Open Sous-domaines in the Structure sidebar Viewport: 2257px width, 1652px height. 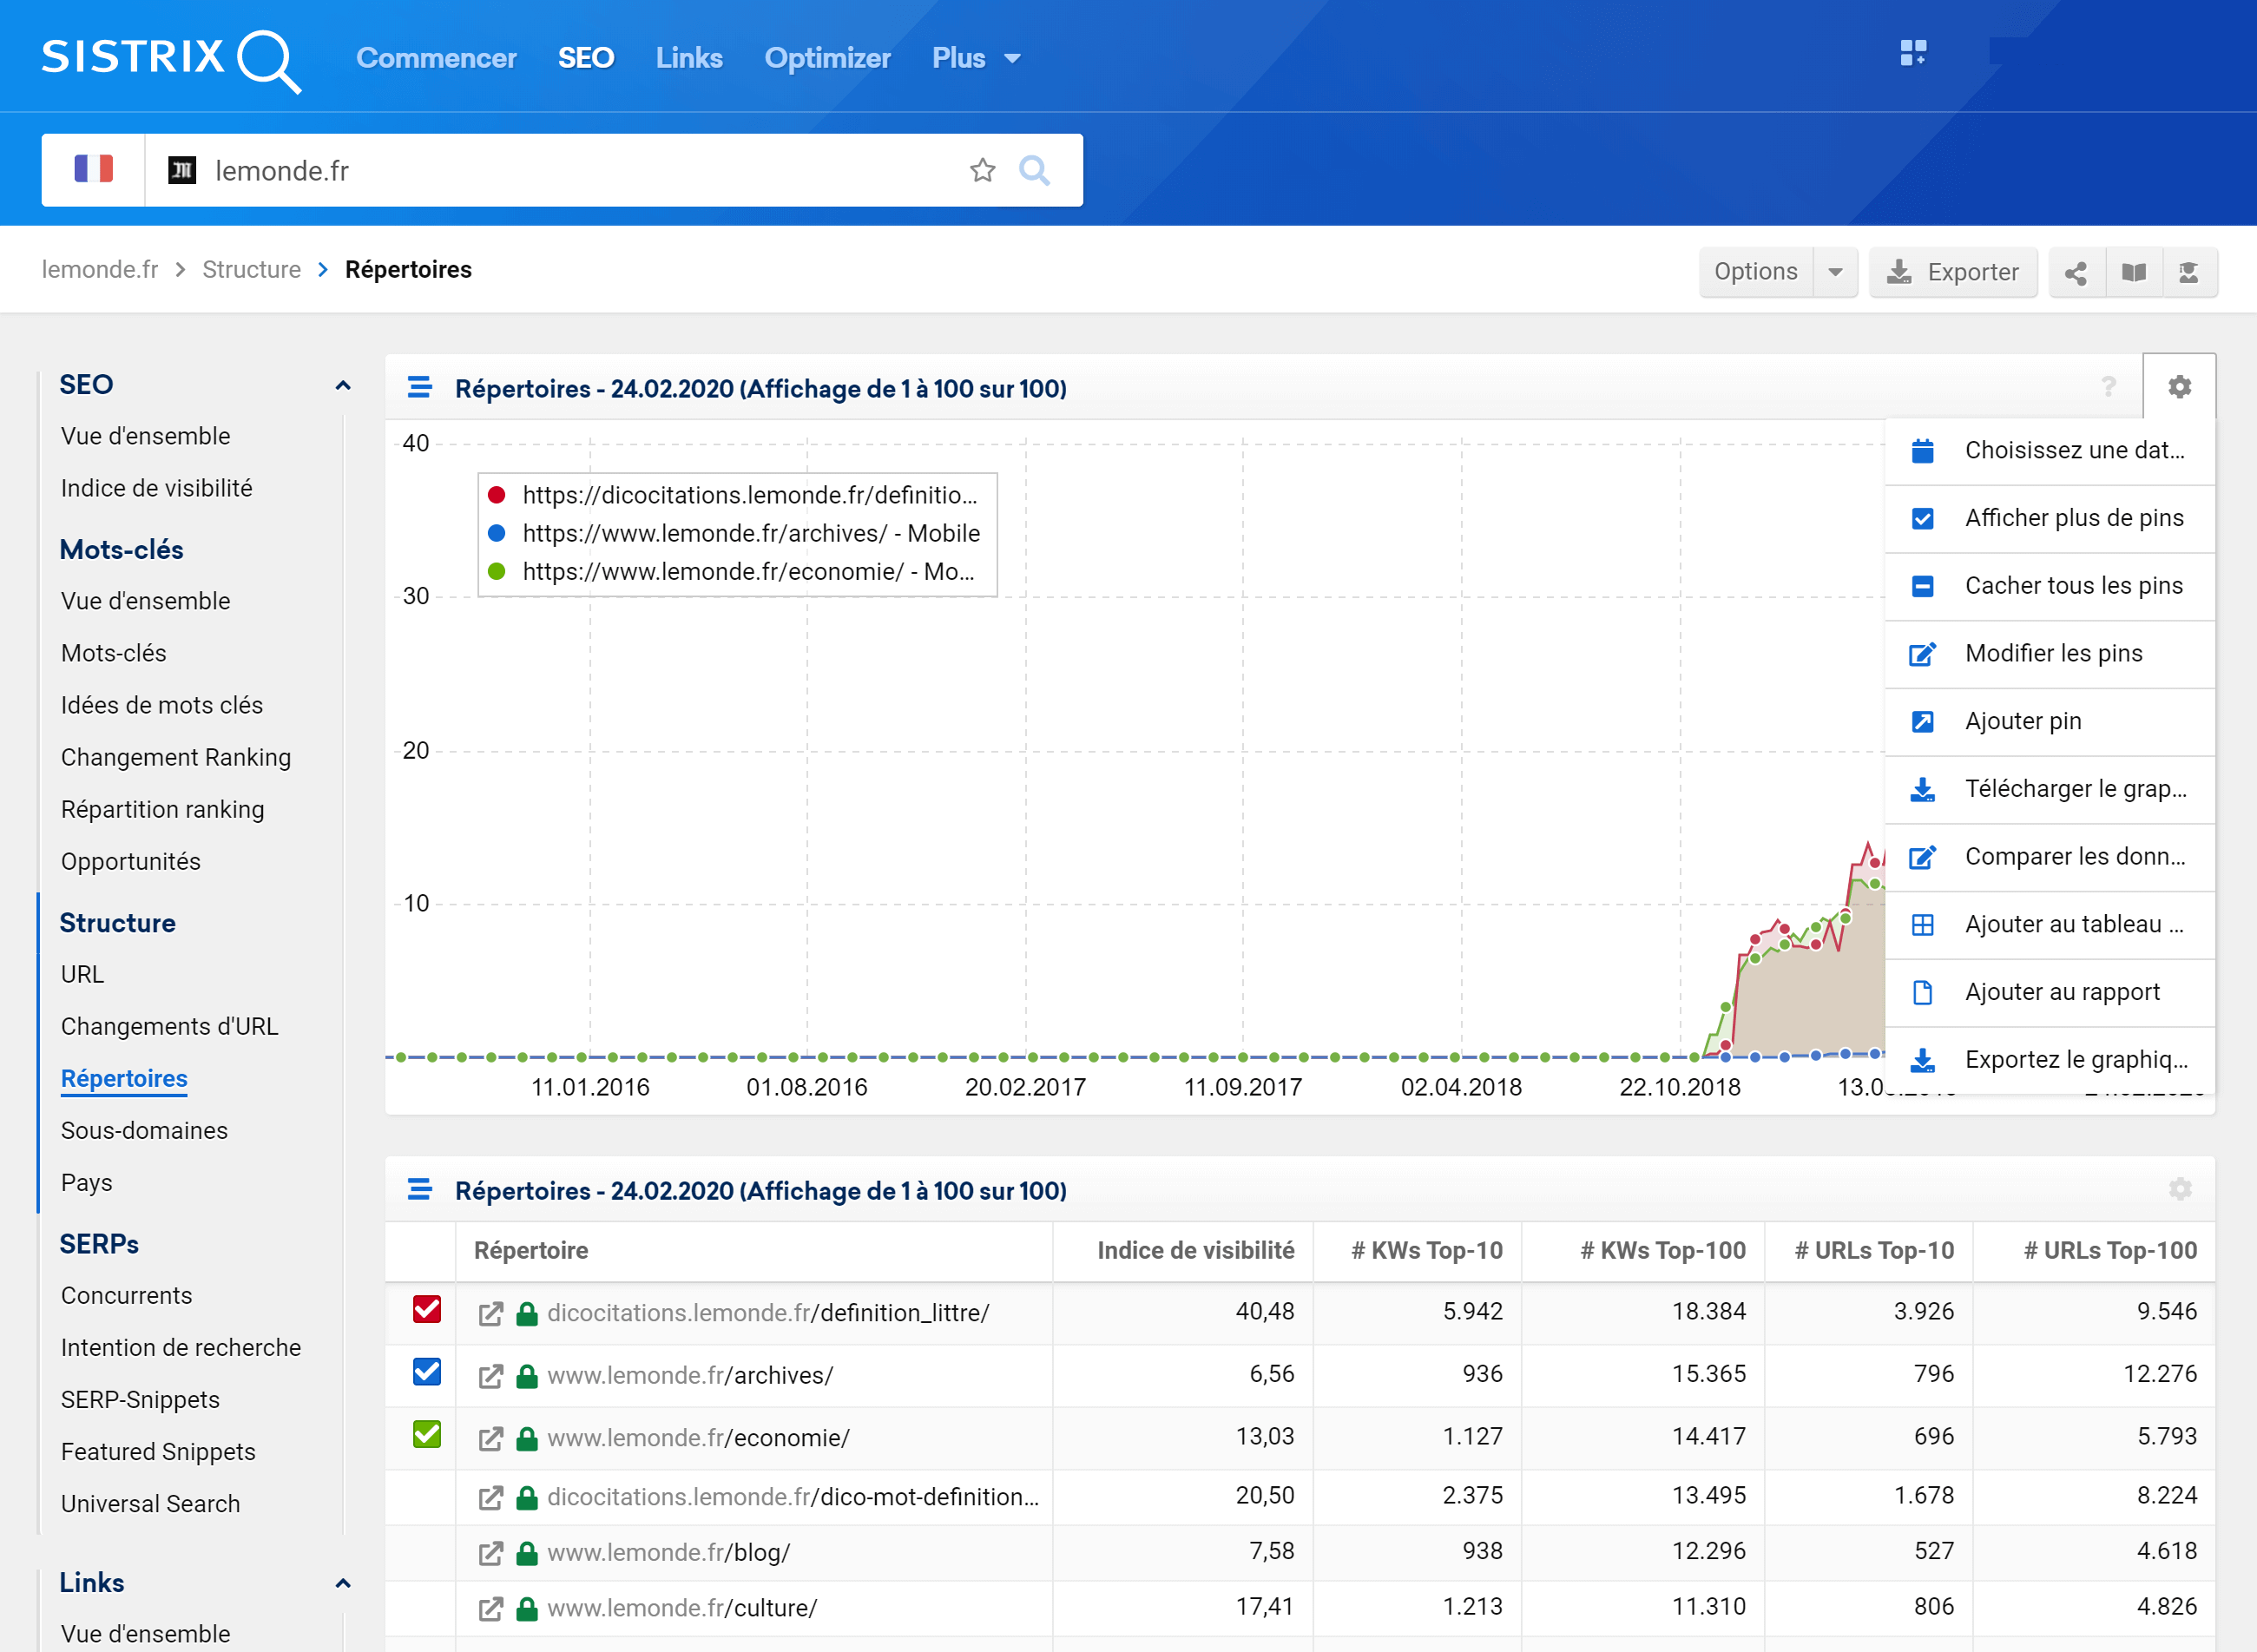[144, 1131]
